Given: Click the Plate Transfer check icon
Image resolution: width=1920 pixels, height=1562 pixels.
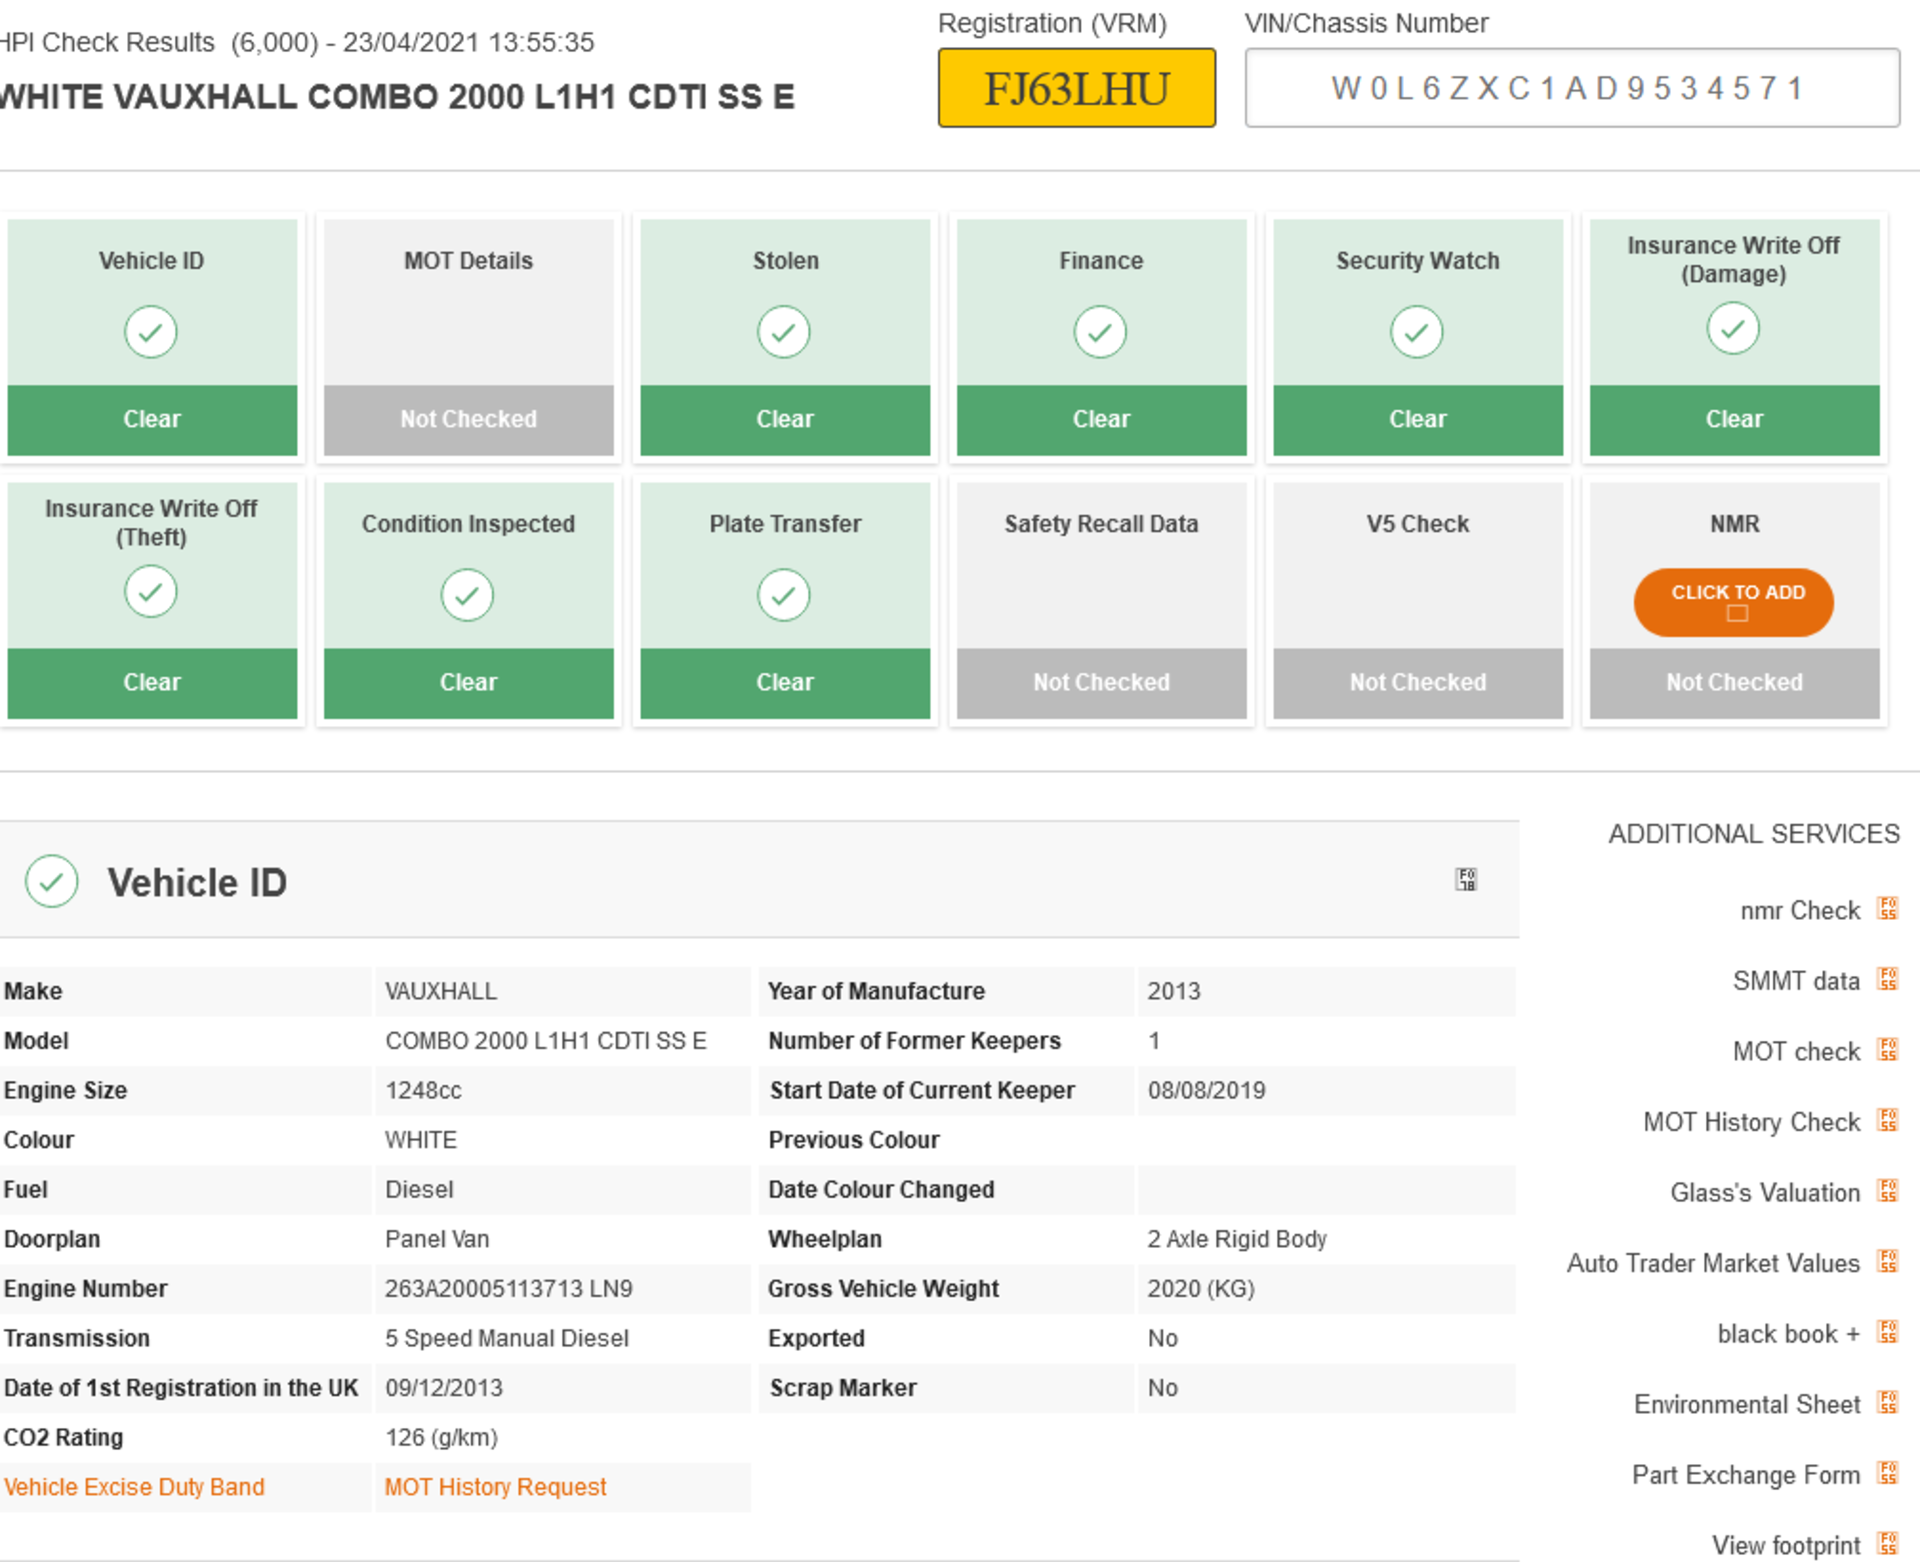Looking at the screenshot, I should (784, 595).
